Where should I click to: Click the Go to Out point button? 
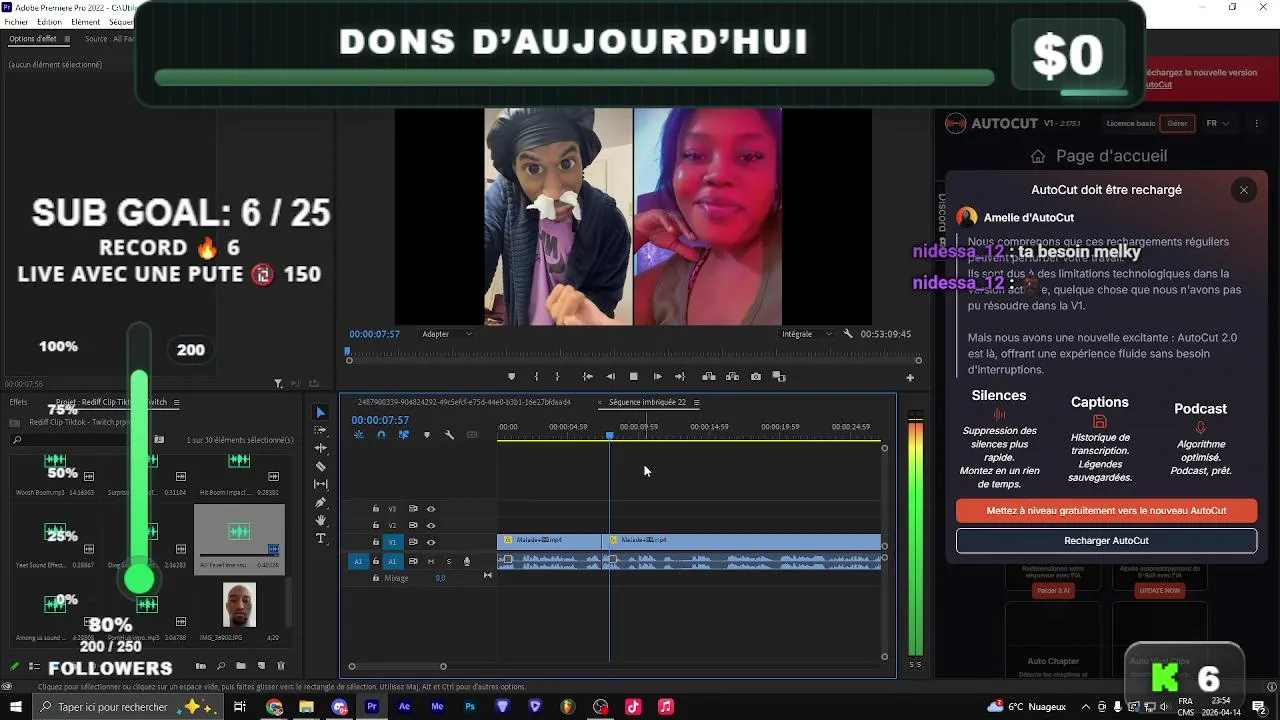(680, 377)
